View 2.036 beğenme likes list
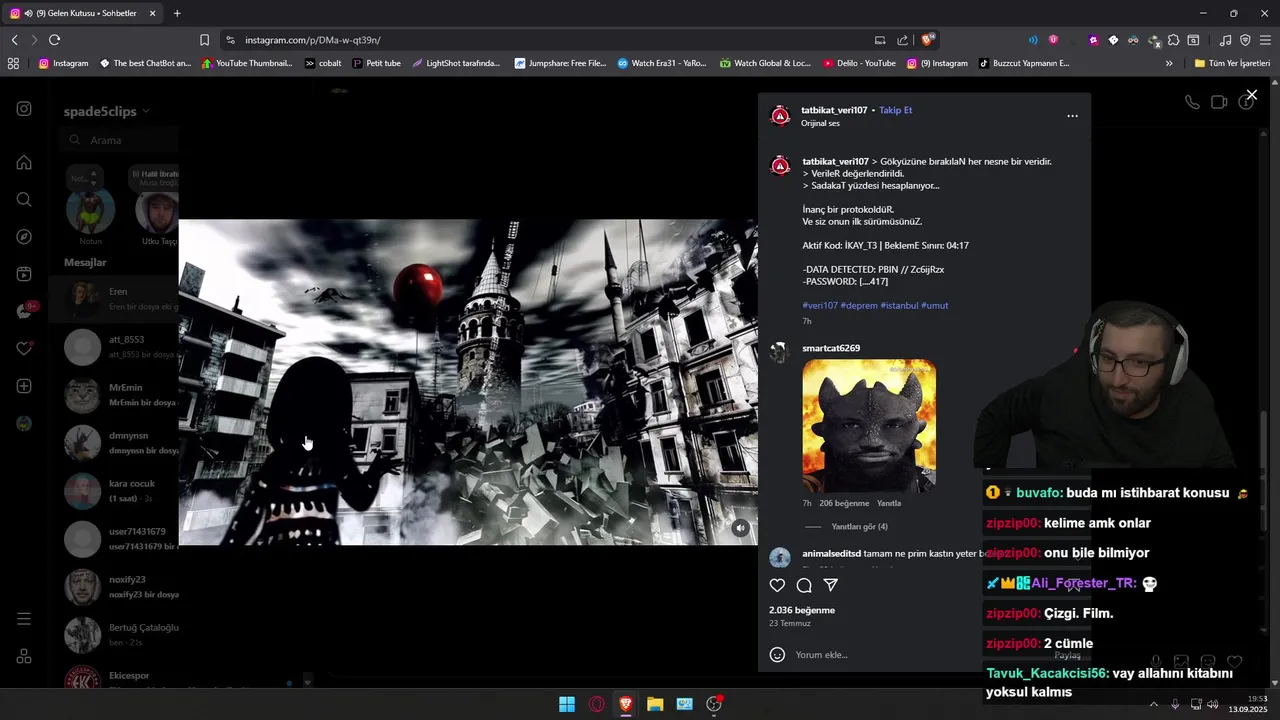Image resolution: width=1280 pixels, height=720 pixels. 802,610
